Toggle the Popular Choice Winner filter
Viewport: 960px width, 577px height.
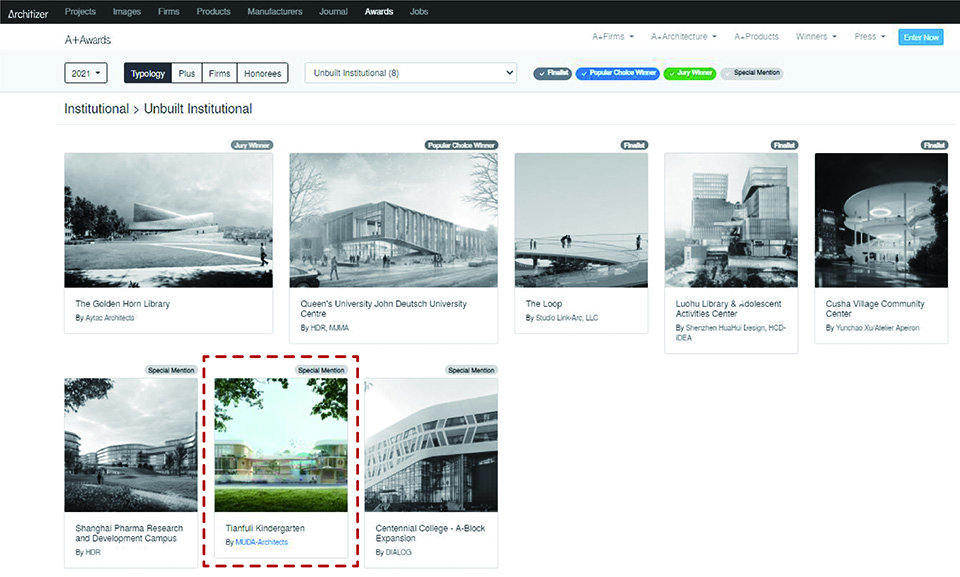(617, 74)
